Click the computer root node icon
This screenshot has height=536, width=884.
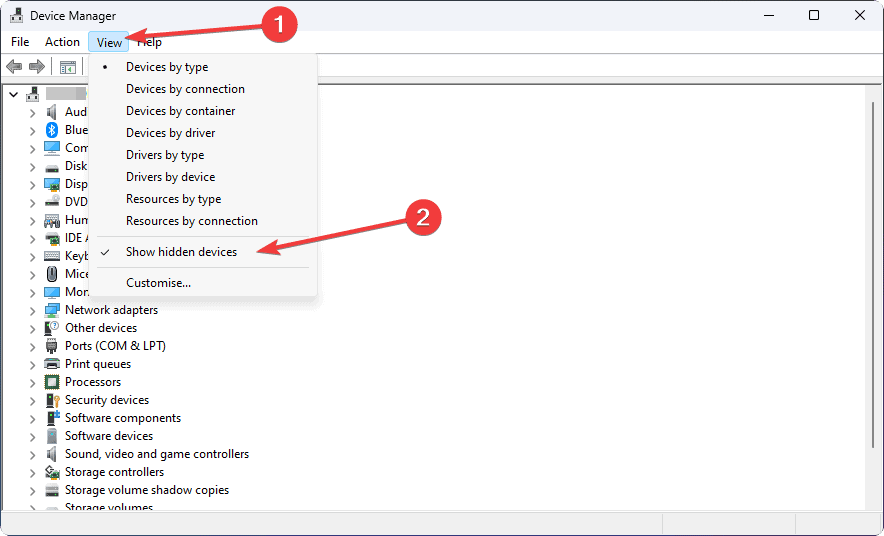[x=33, y=94]
